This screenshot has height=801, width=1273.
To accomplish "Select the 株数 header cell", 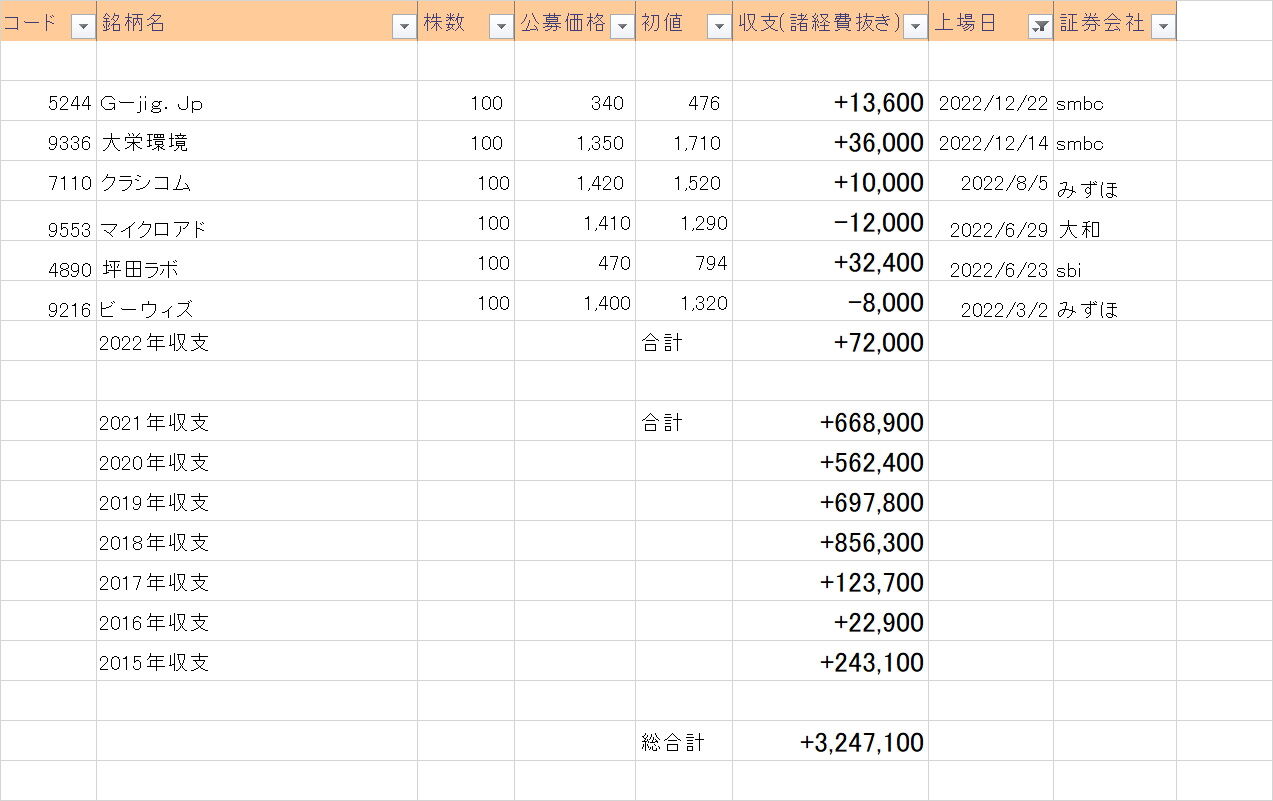I will (x=466, y=20).
